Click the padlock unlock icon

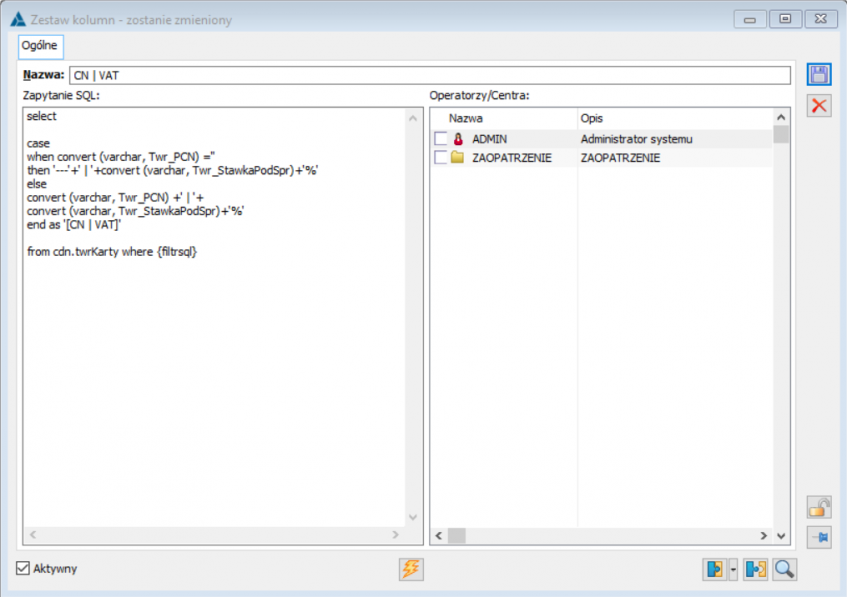point(819,508)
